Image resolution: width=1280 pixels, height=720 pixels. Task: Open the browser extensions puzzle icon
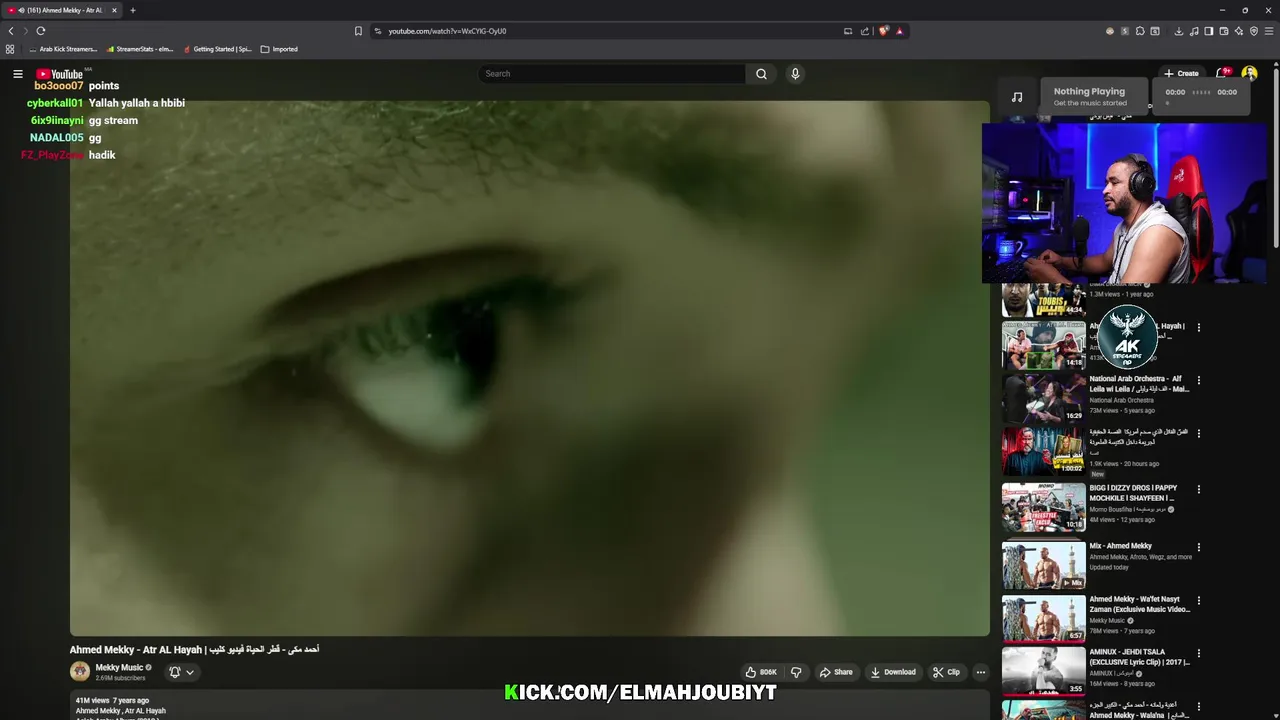tap(1140, 31)
